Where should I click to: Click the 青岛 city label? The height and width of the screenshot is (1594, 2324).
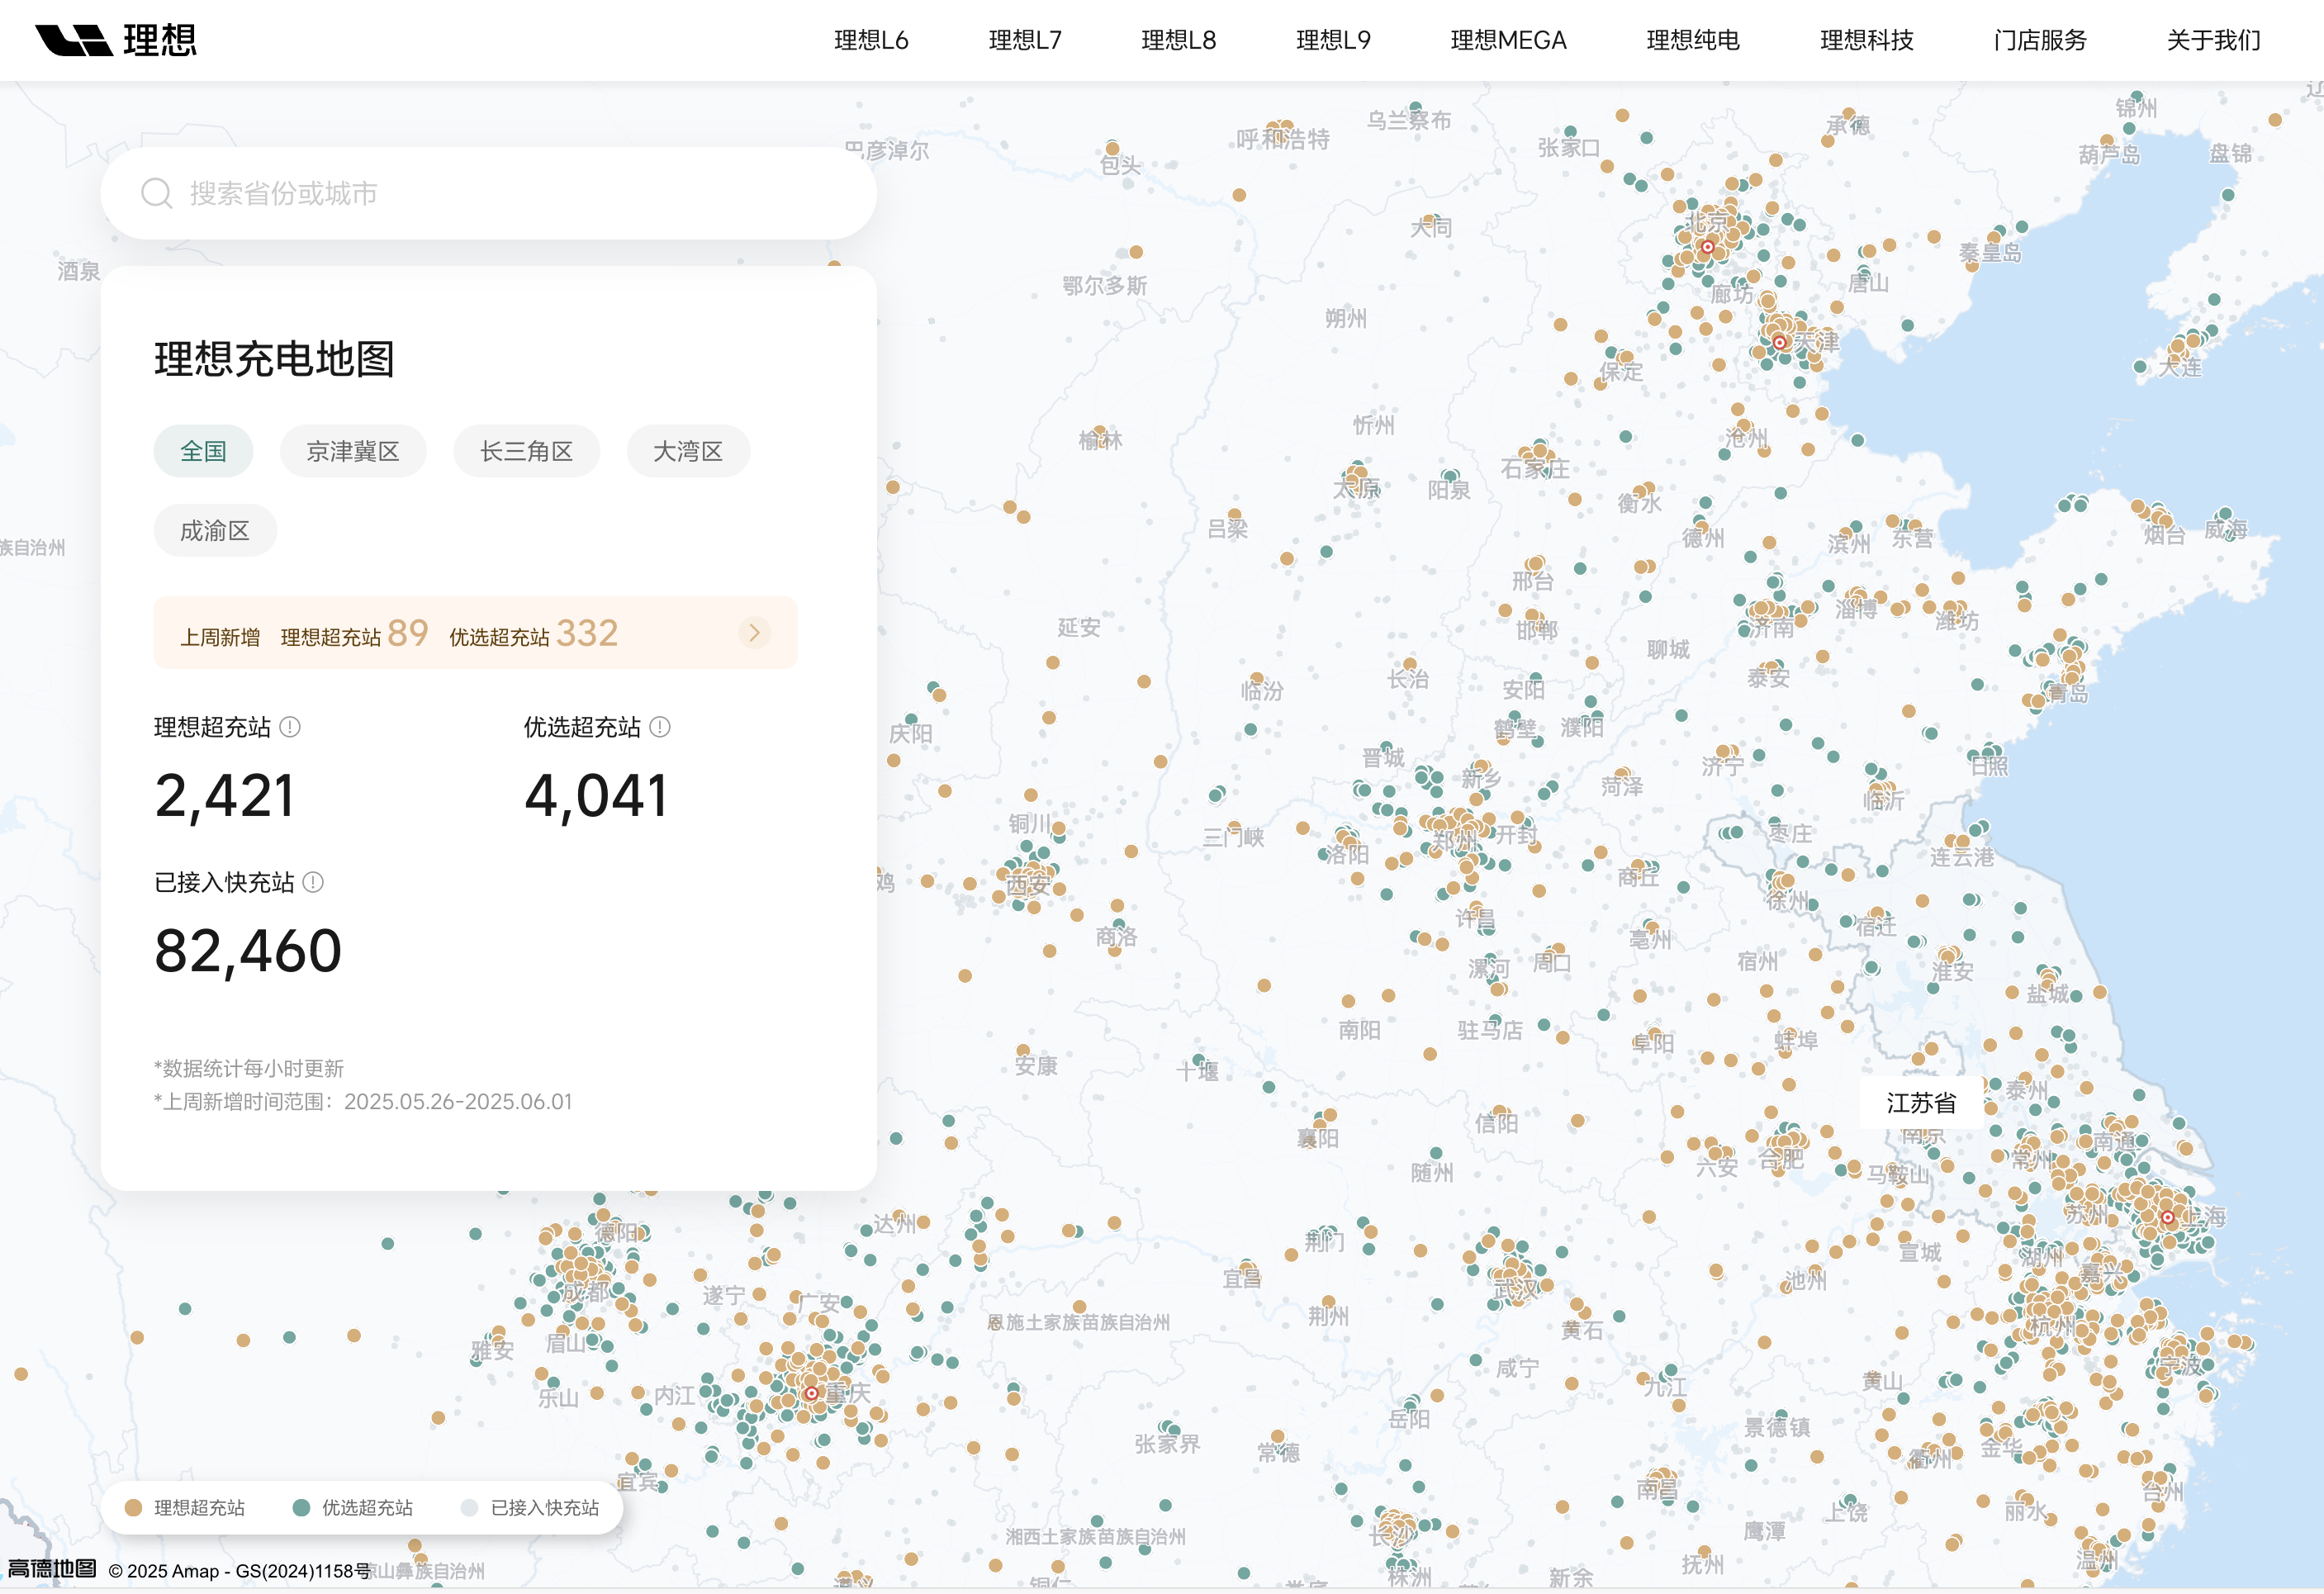(2066, 692)
